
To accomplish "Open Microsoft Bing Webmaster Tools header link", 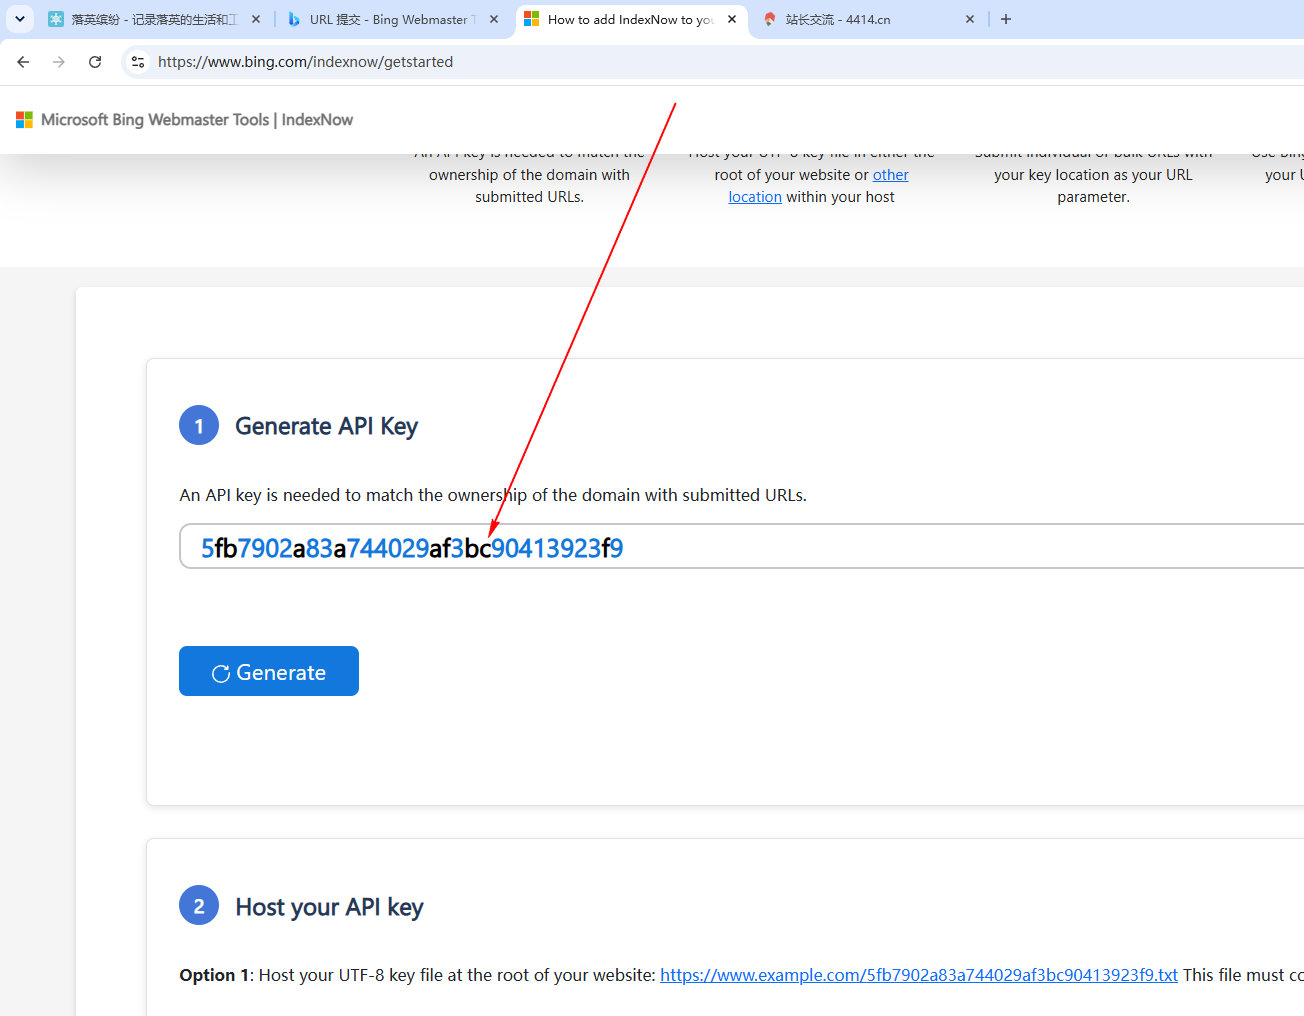I will pos(155,120).
